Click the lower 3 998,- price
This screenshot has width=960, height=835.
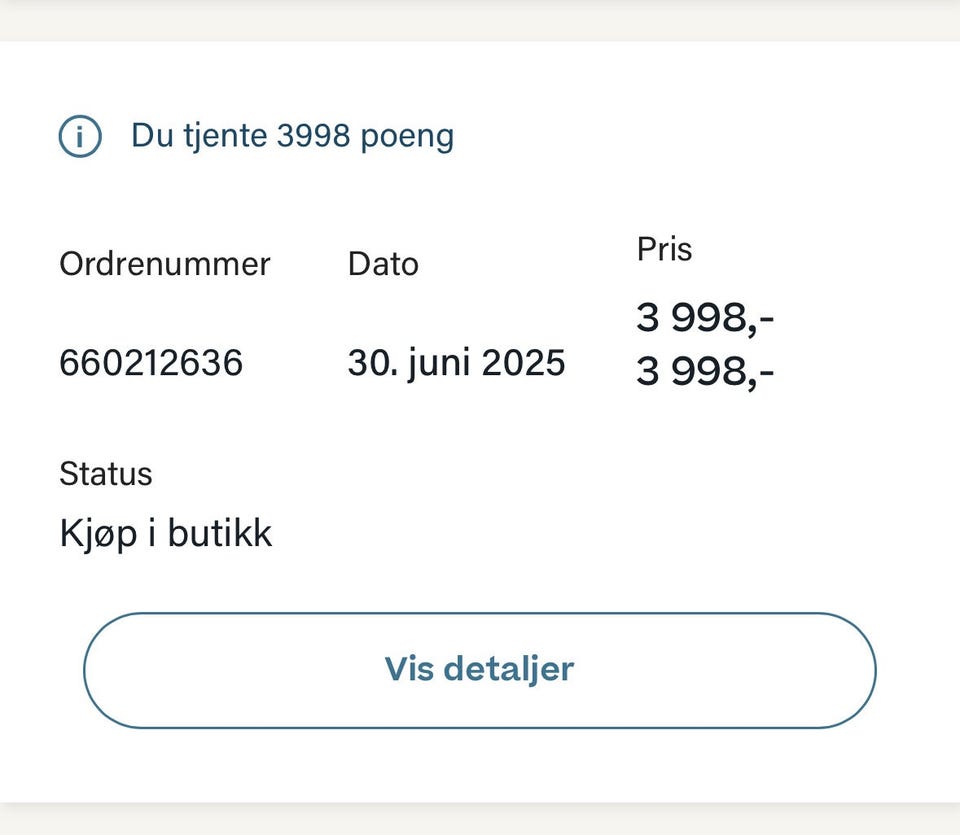[x=705, y=372]
